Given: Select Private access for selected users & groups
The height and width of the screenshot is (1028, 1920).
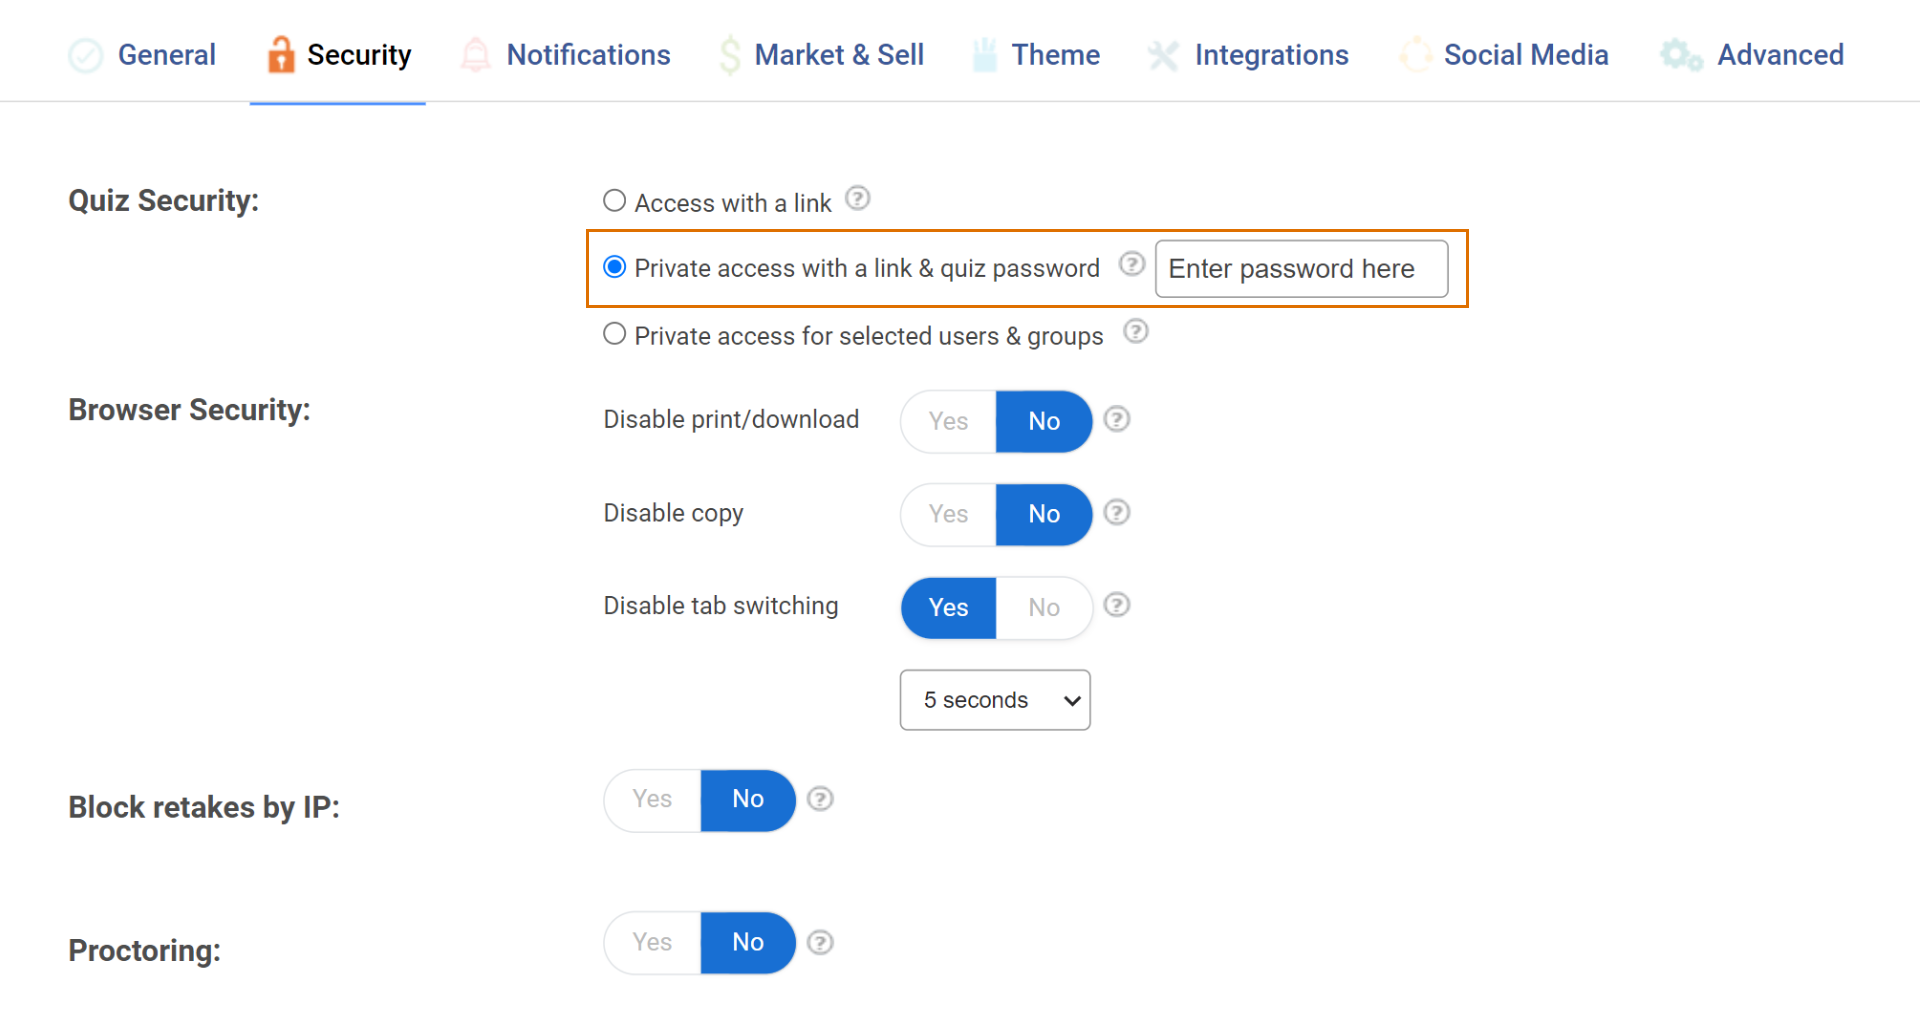Looking at the screenshot, I should pyautogui.click(x=615, y=334).
